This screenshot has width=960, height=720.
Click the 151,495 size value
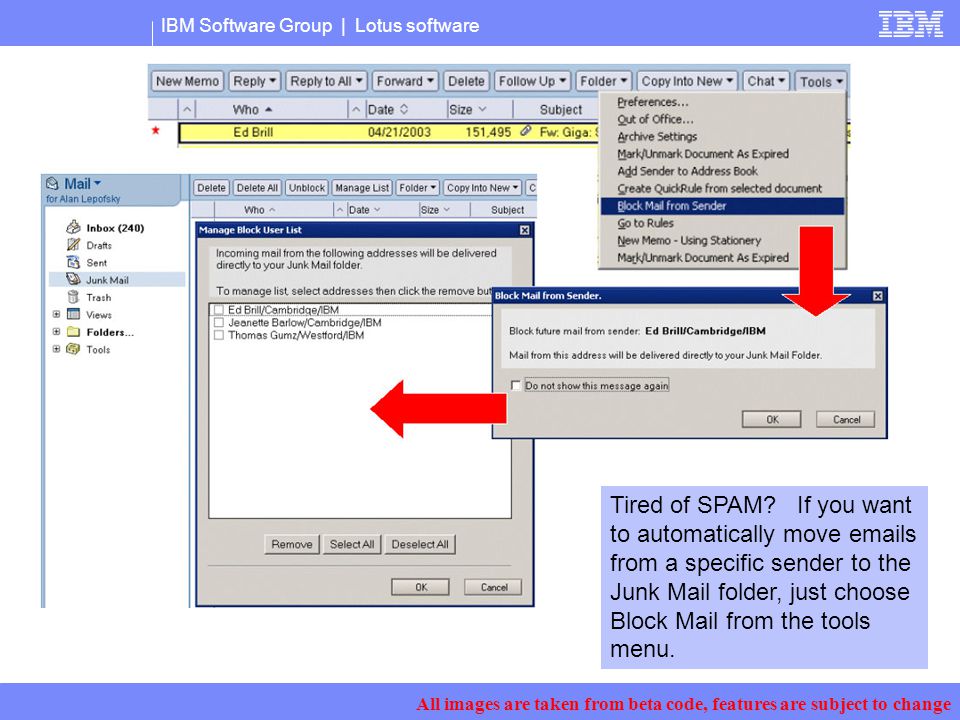pyautogui.click(x=488, y=132)
